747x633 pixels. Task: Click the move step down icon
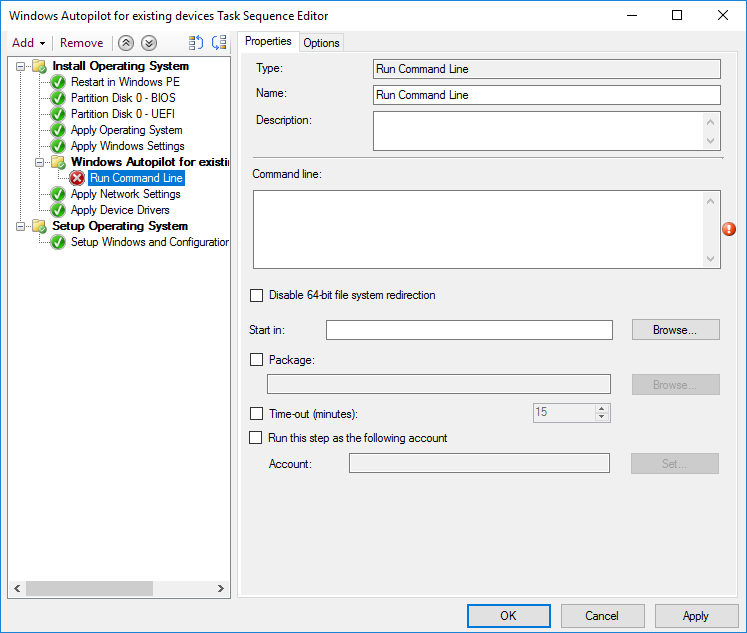[149, 43]
